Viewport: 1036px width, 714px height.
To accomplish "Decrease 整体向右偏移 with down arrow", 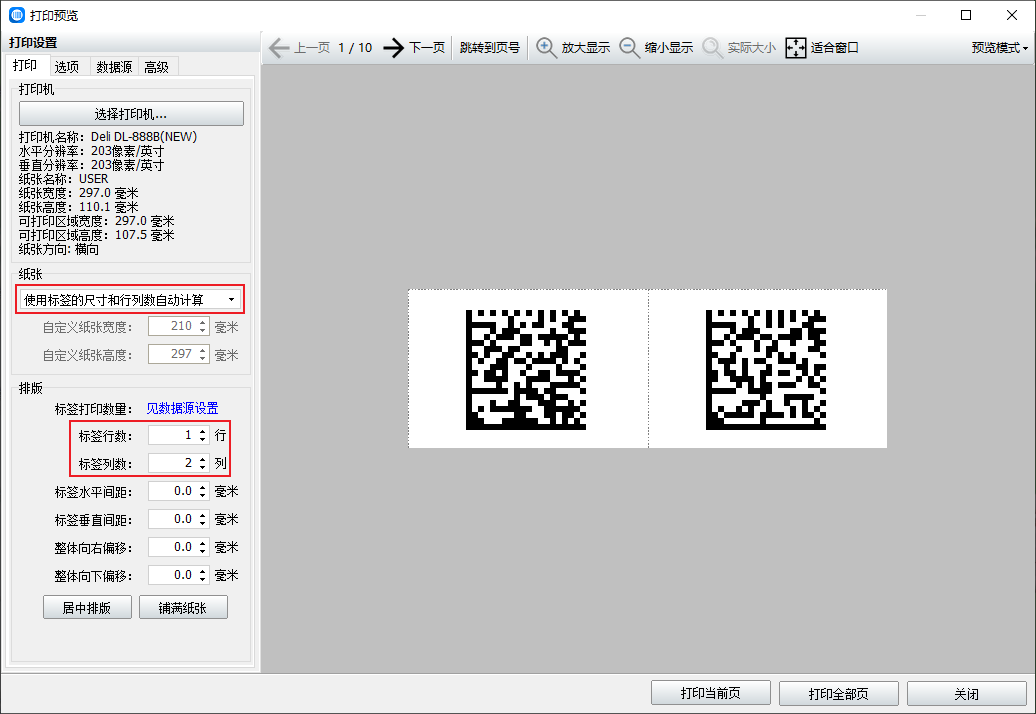I will coord(203,552).
